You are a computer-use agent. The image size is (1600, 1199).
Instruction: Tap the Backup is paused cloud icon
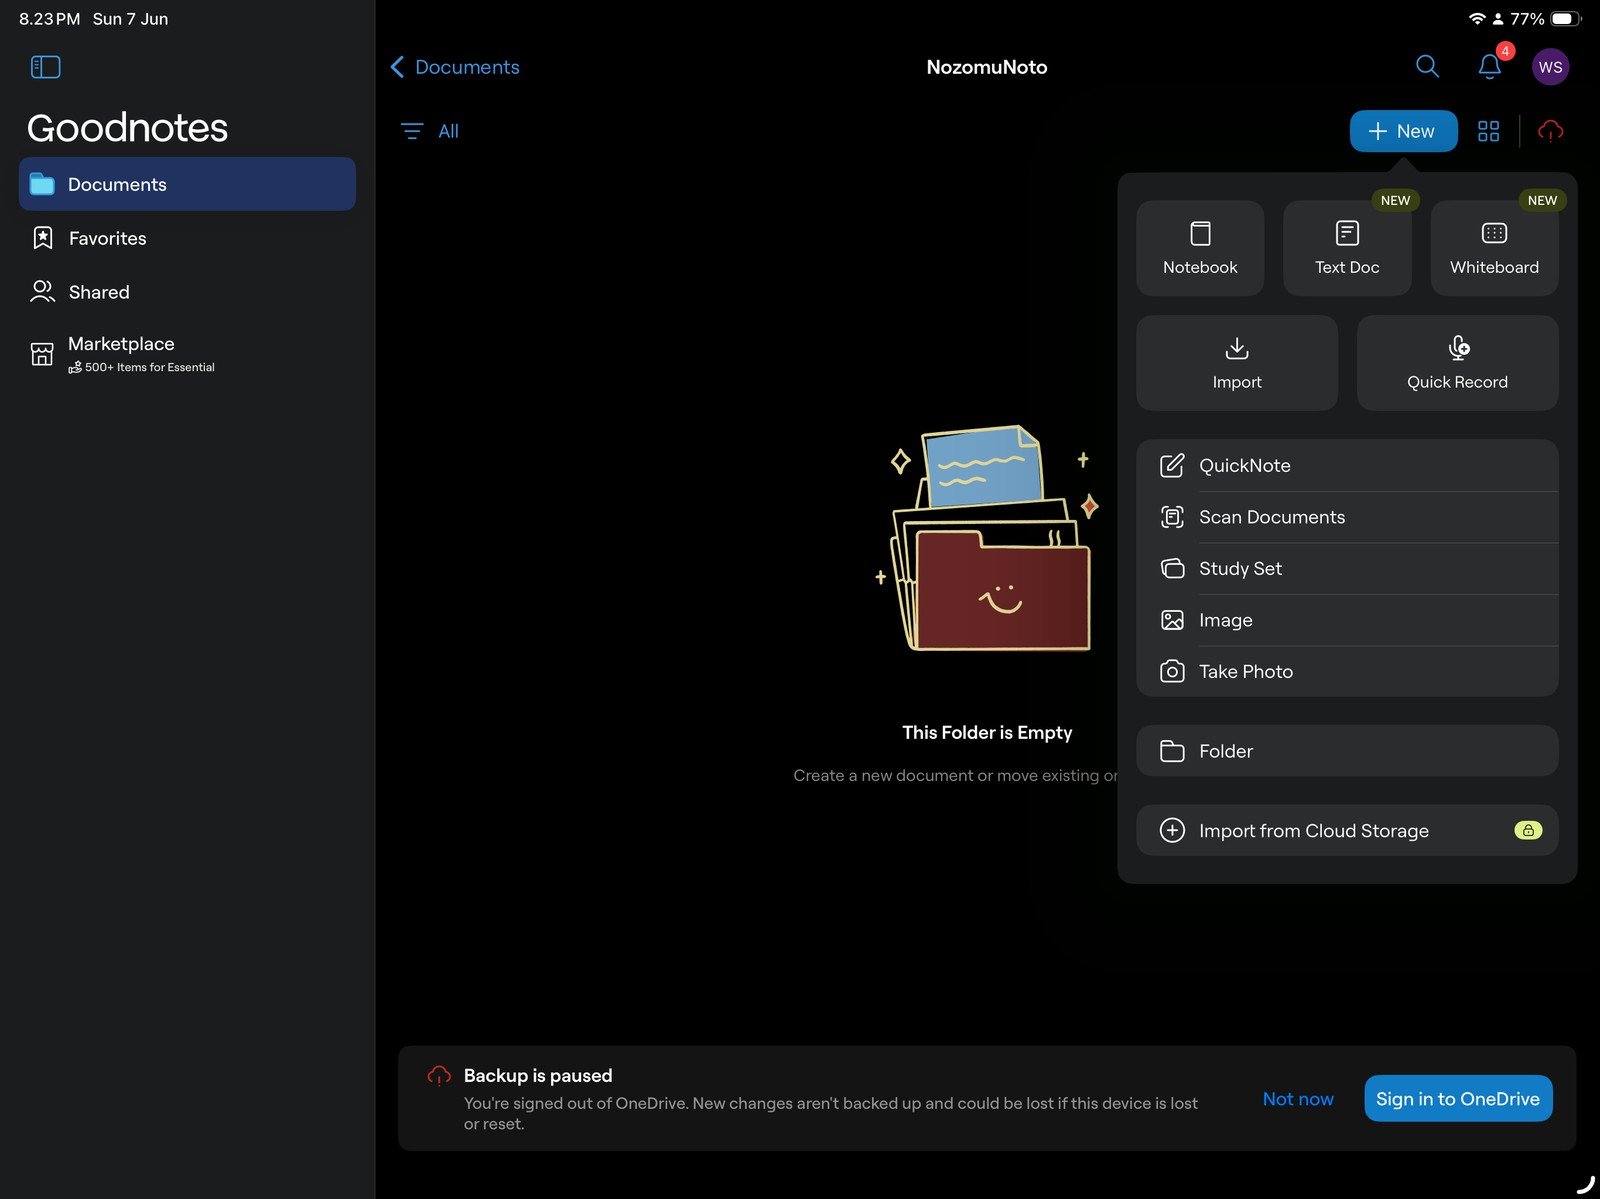(439, 1076)
